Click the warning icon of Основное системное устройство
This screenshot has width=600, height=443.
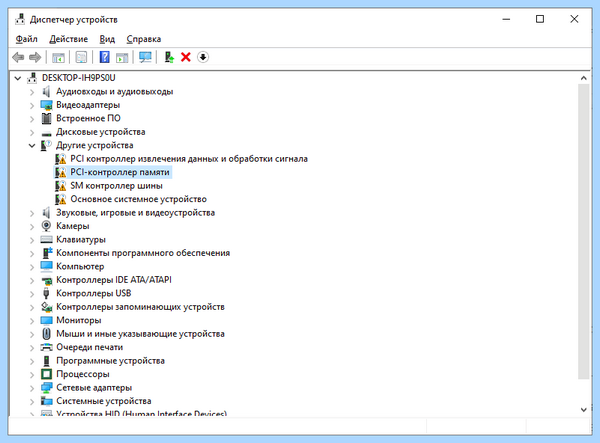tap(60, 199)
